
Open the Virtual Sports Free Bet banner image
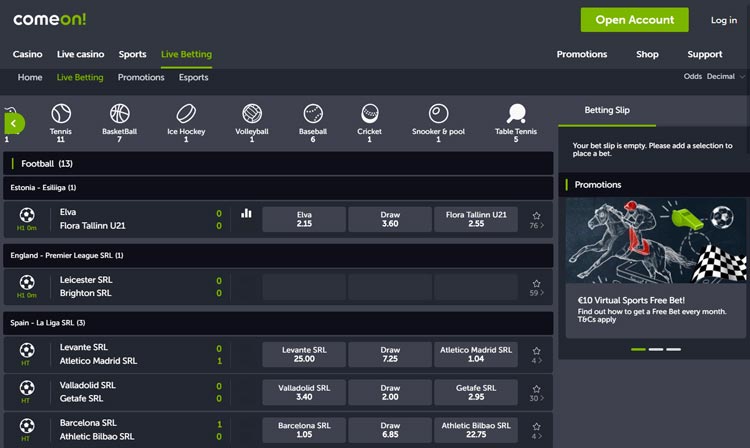click(x=656, y=240)
